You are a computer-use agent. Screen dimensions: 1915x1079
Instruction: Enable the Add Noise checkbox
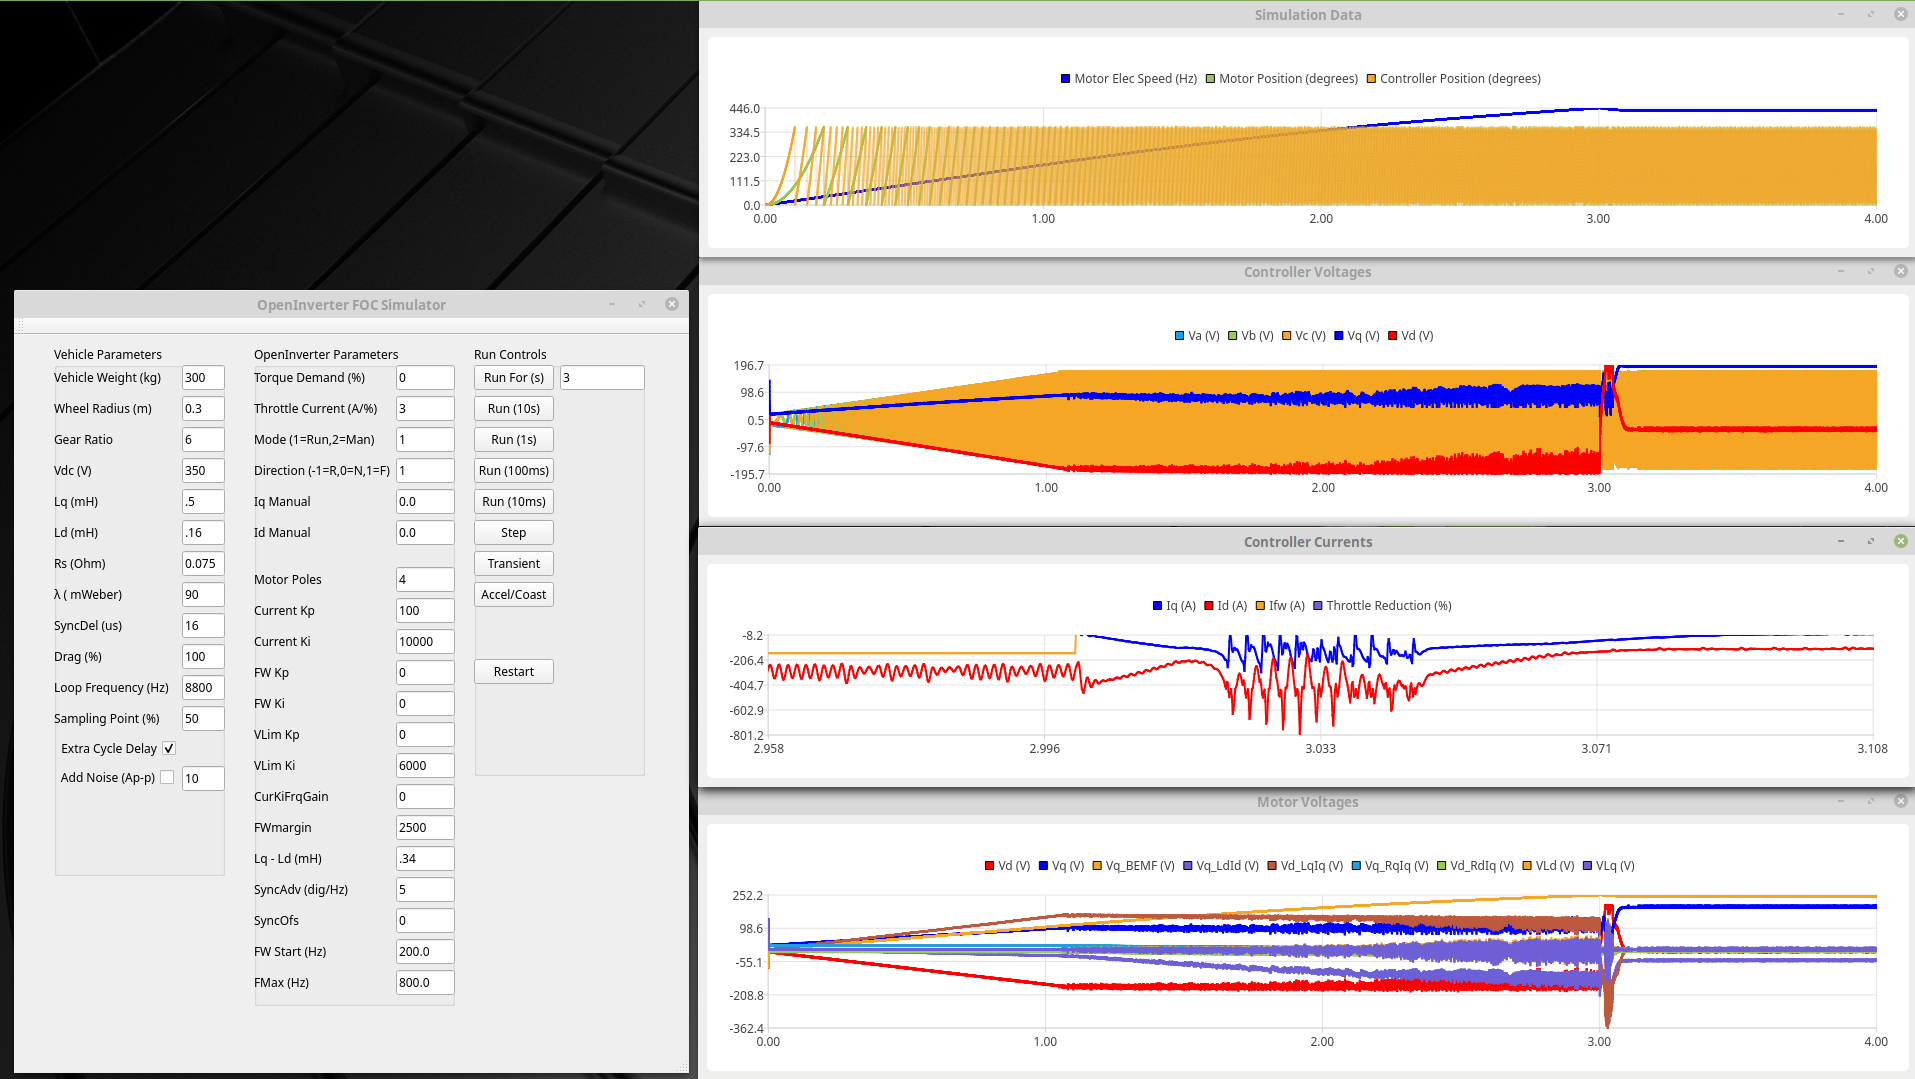(167, 778)
